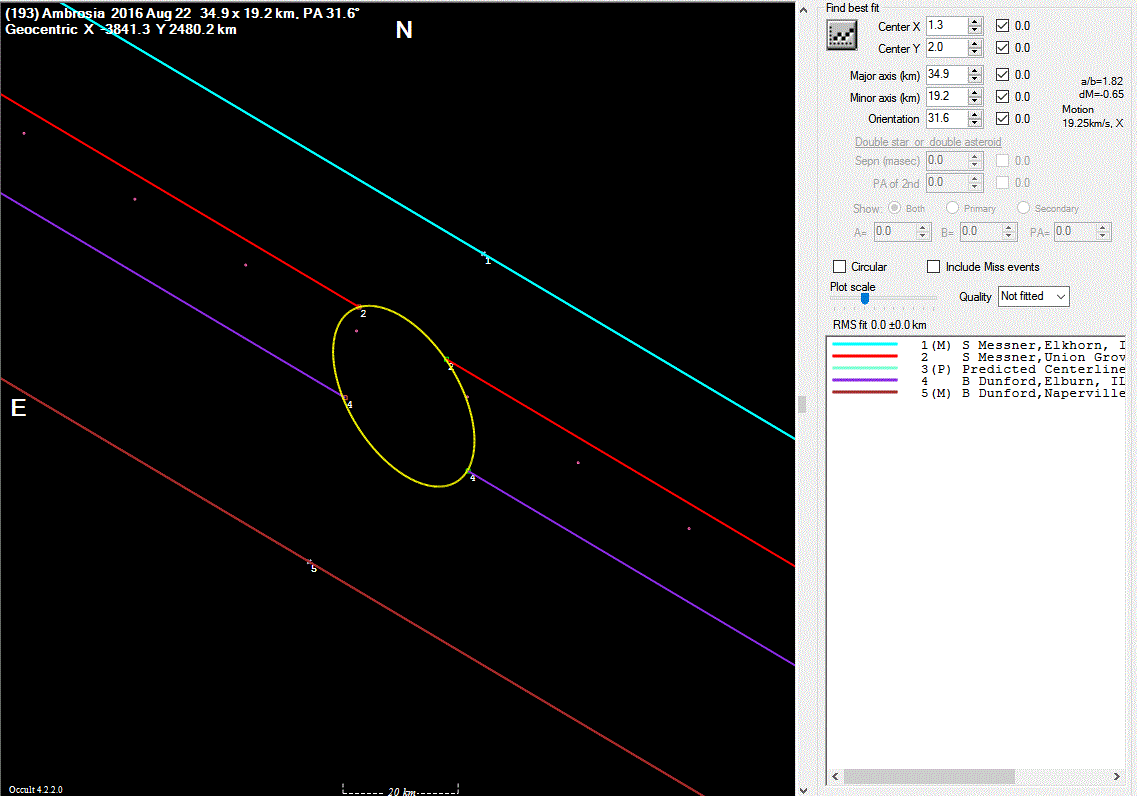Viewport: 1137px width, 796px height.
Task: Click the PA of 2nd input field
Action: (x=947, y=183)
